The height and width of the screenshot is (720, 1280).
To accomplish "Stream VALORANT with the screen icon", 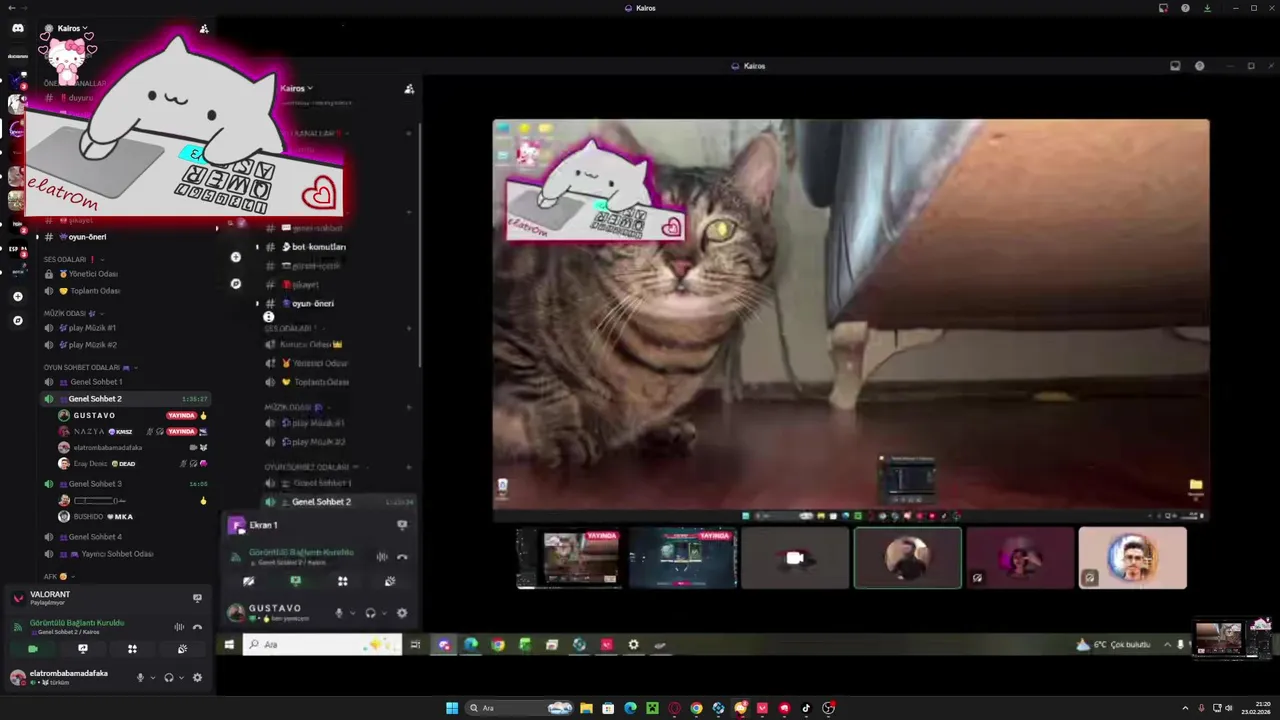I will coord(197,598).
